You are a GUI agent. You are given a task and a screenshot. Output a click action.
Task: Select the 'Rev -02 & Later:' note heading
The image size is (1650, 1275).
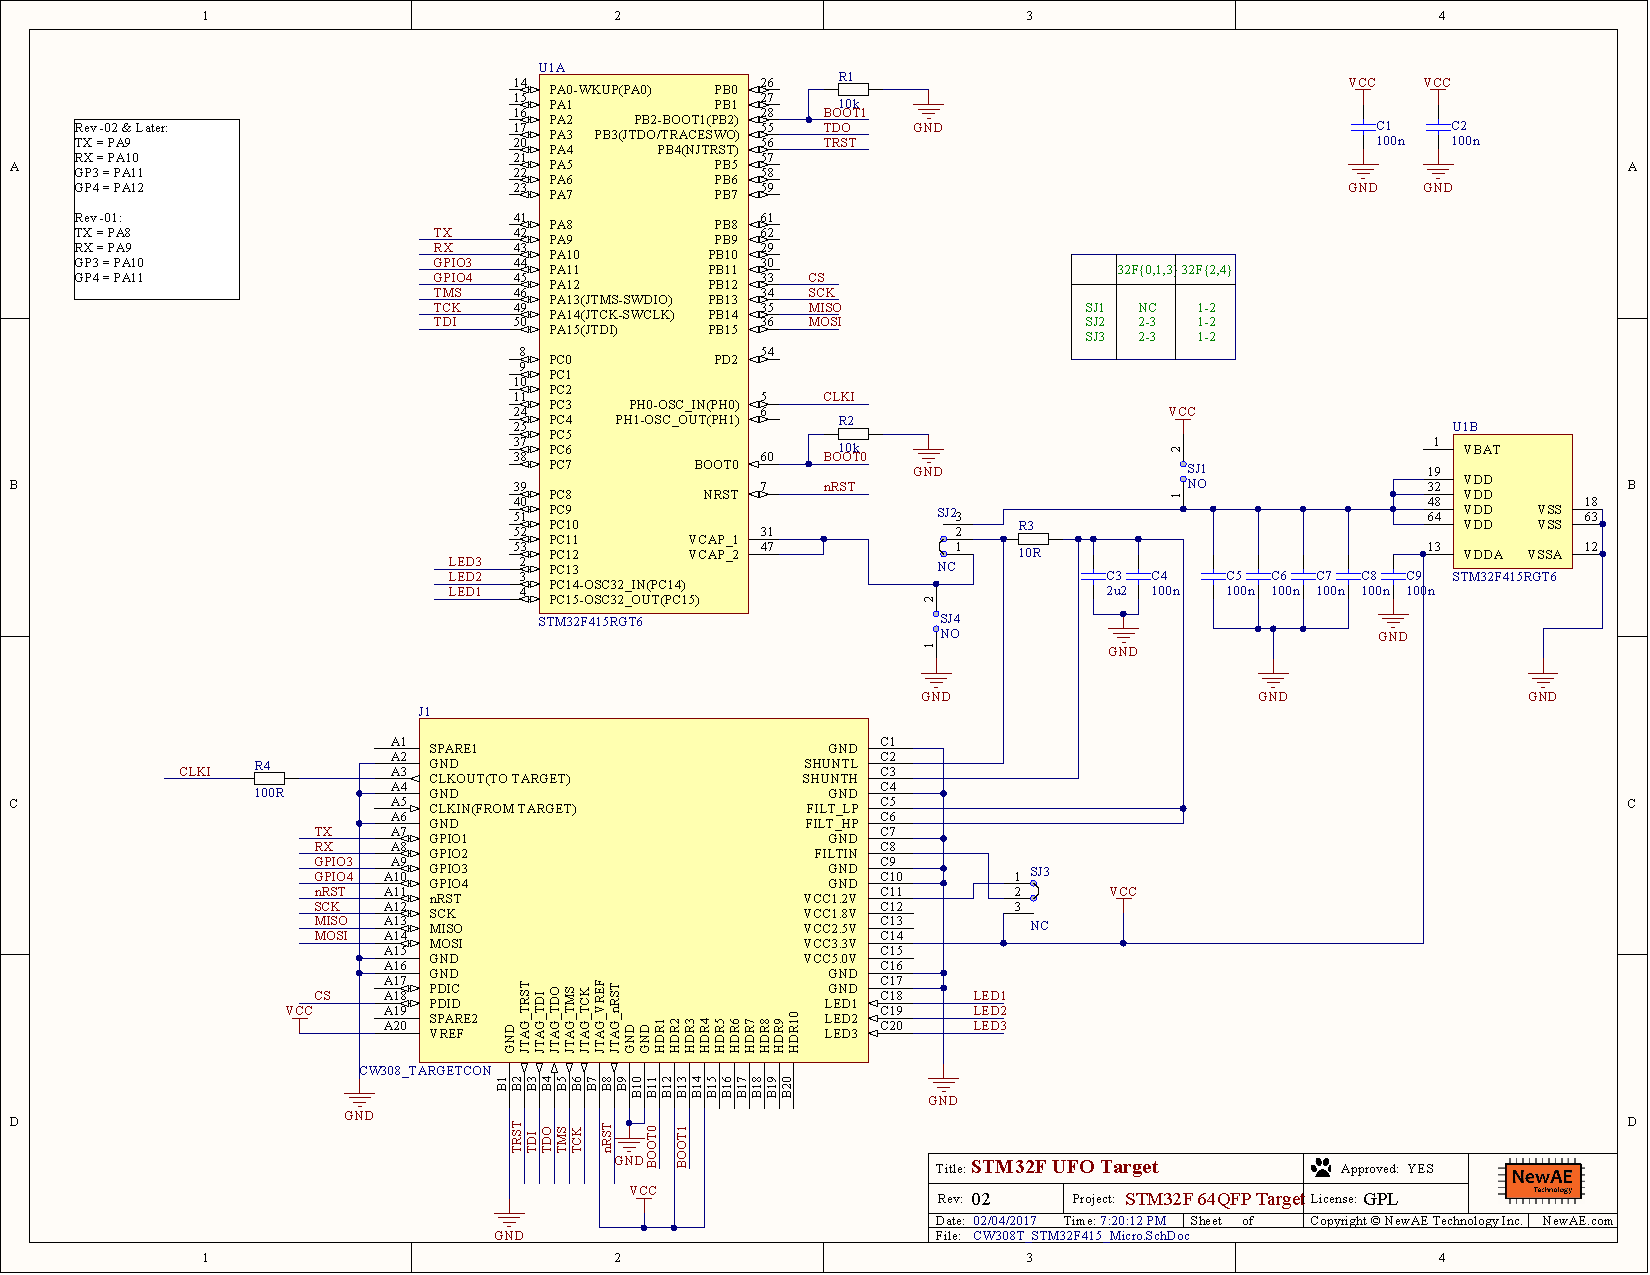coord(121,128)
